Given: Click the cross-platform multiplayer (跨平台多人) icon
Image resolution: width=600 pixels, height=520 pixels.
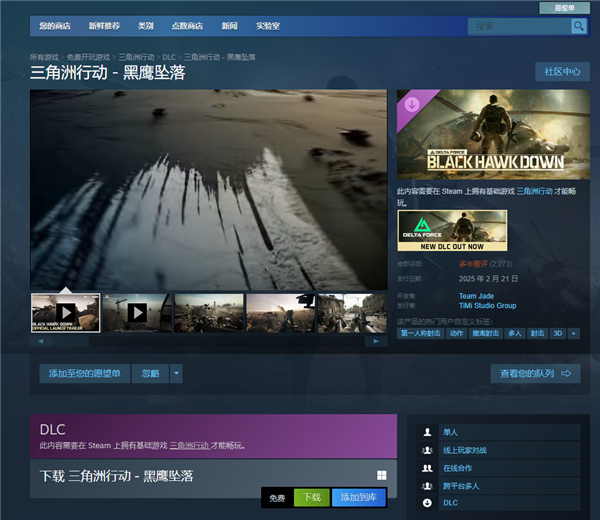Looking at the screenshot, I should 428,485.
